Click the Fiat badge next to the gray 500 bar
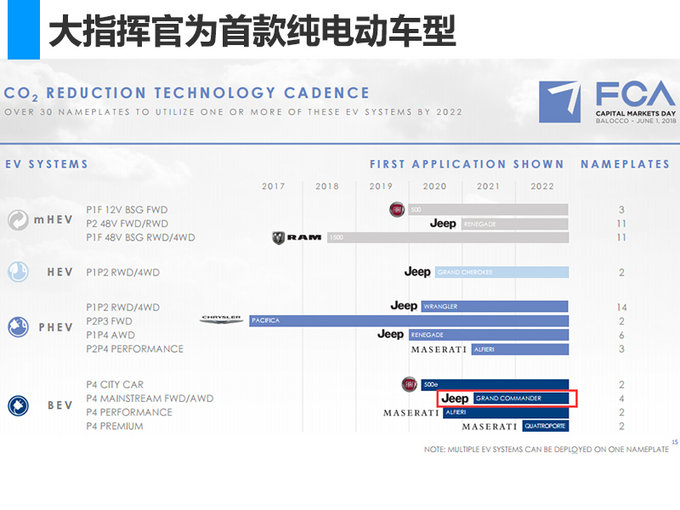Screen dimensions: 680x510 (397, 209)
